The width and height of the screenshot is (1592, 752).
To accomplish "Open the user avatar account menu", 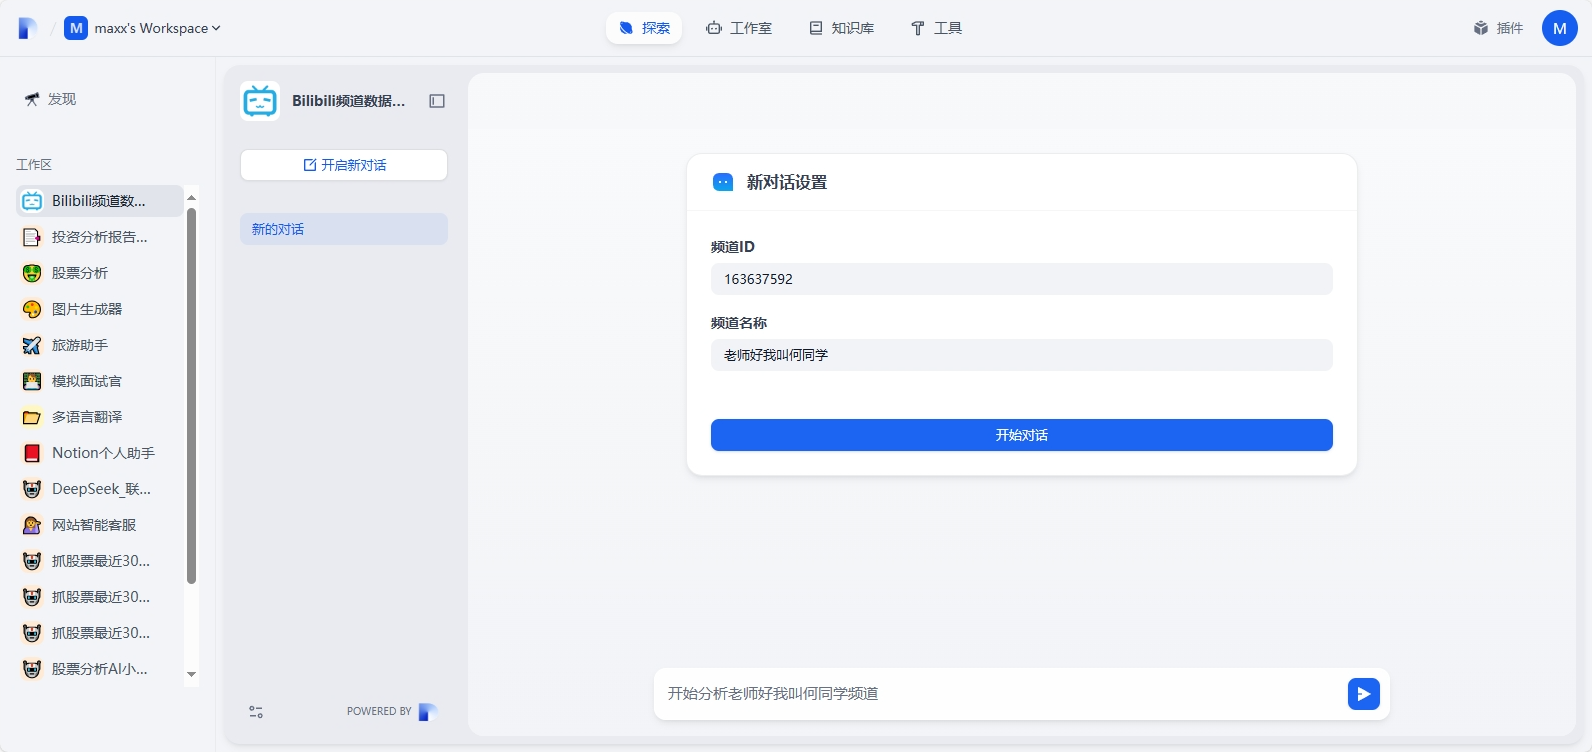I will pos(1560,28).
